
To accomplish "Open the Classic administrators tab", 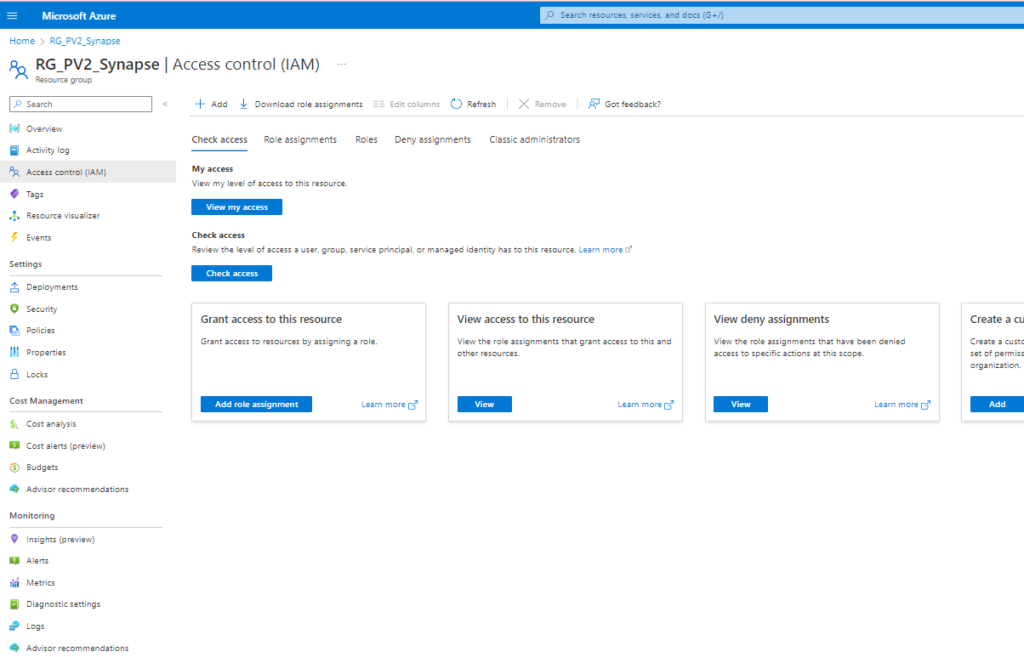I will coord(534,140).
